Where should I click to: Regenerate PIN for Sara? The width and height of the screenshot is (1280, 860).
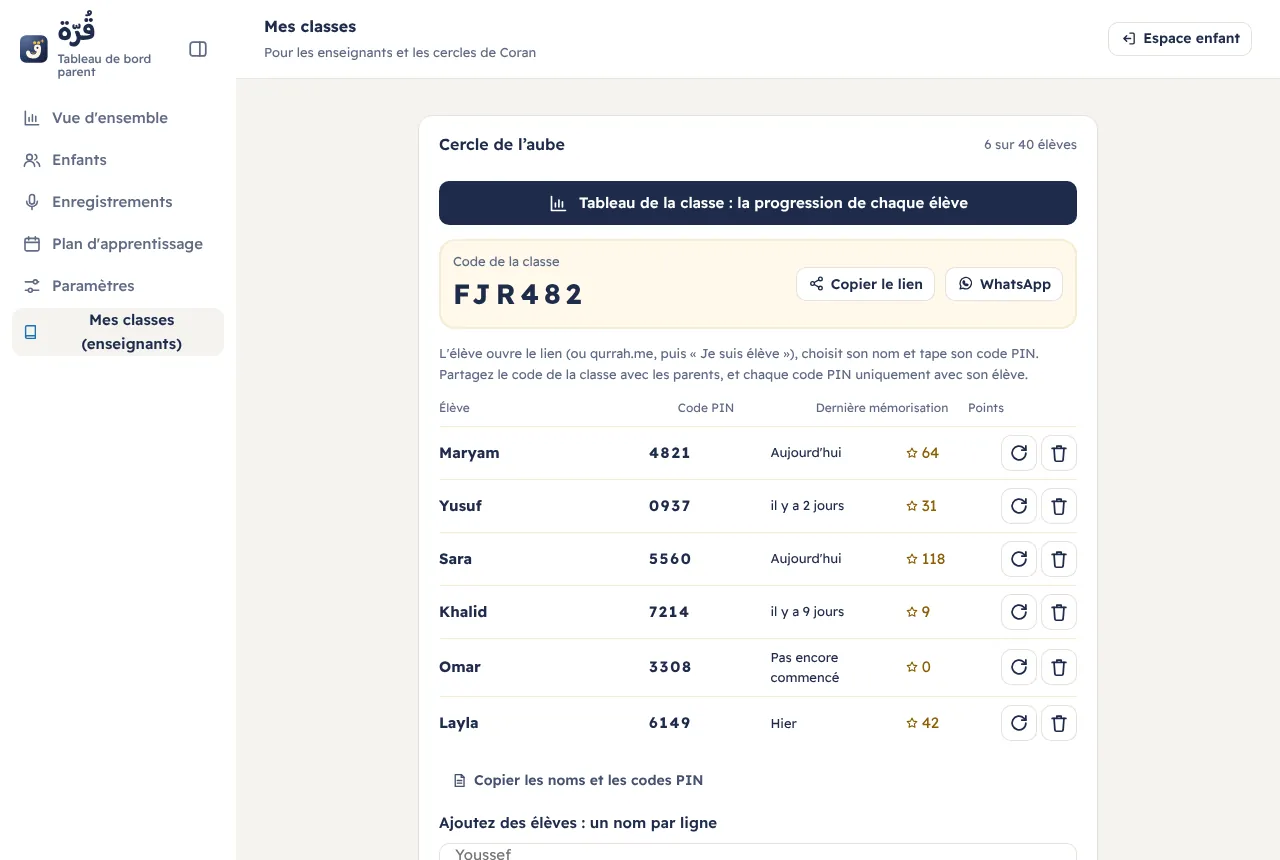click(1019, 559)
